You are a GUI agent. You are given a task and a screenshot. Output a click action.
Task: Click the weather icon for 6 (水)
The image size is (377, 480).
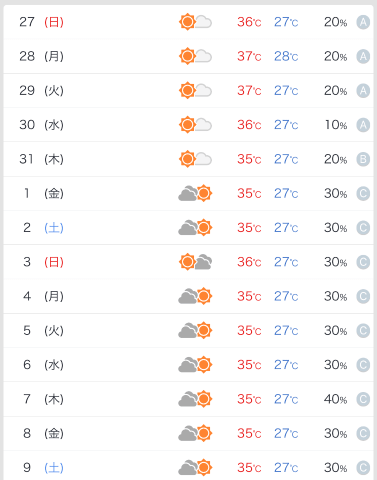(x=195, y=365)
